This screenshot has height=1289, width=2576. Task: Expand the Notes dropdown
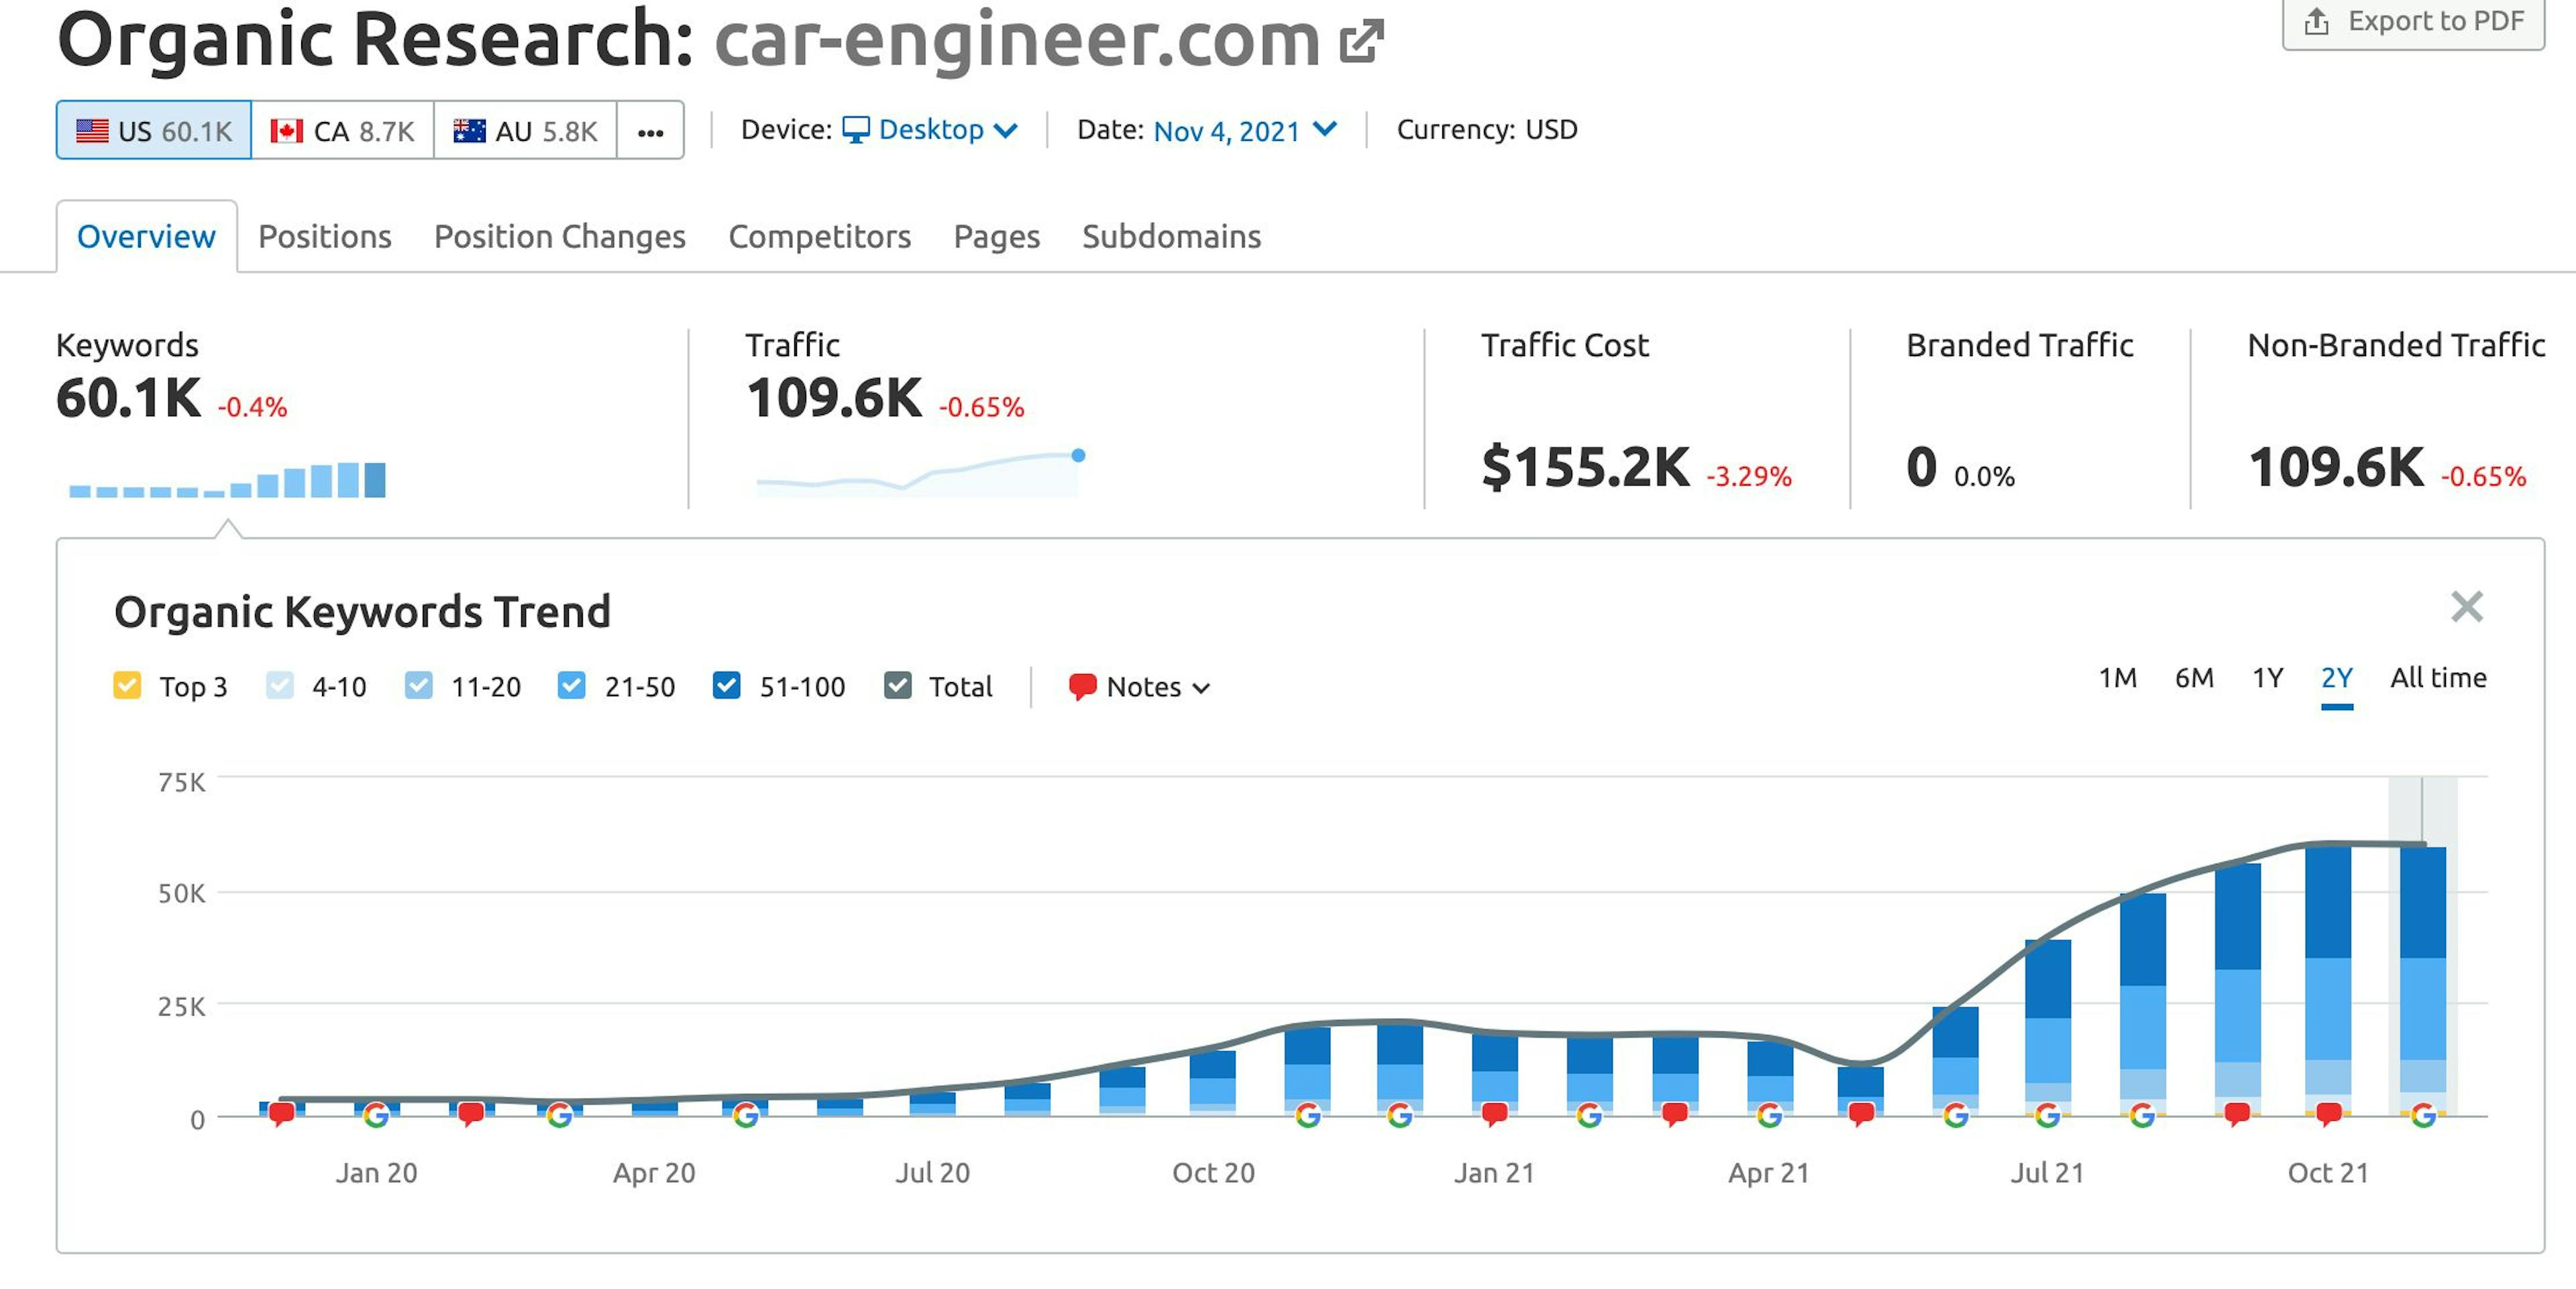coord(1202,688)
